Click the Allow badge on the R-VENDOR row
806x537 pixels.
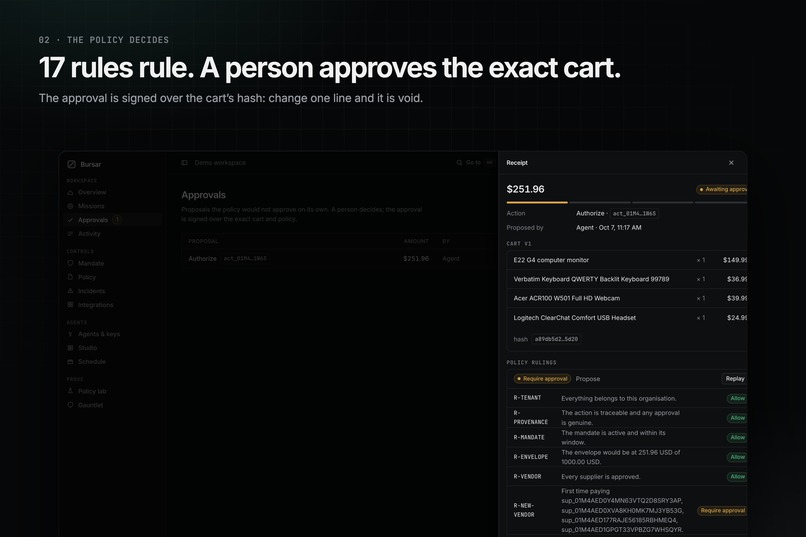(737, 476)
